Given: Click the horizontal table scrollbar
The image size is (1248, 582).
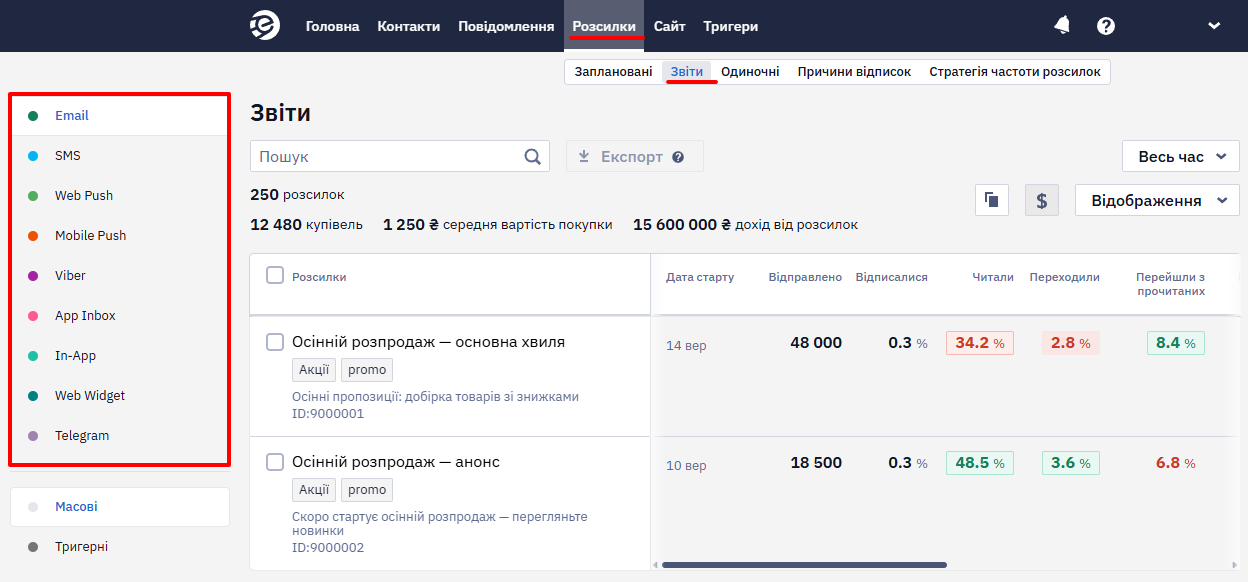Looking at the screenshot, I should [804, 565].
